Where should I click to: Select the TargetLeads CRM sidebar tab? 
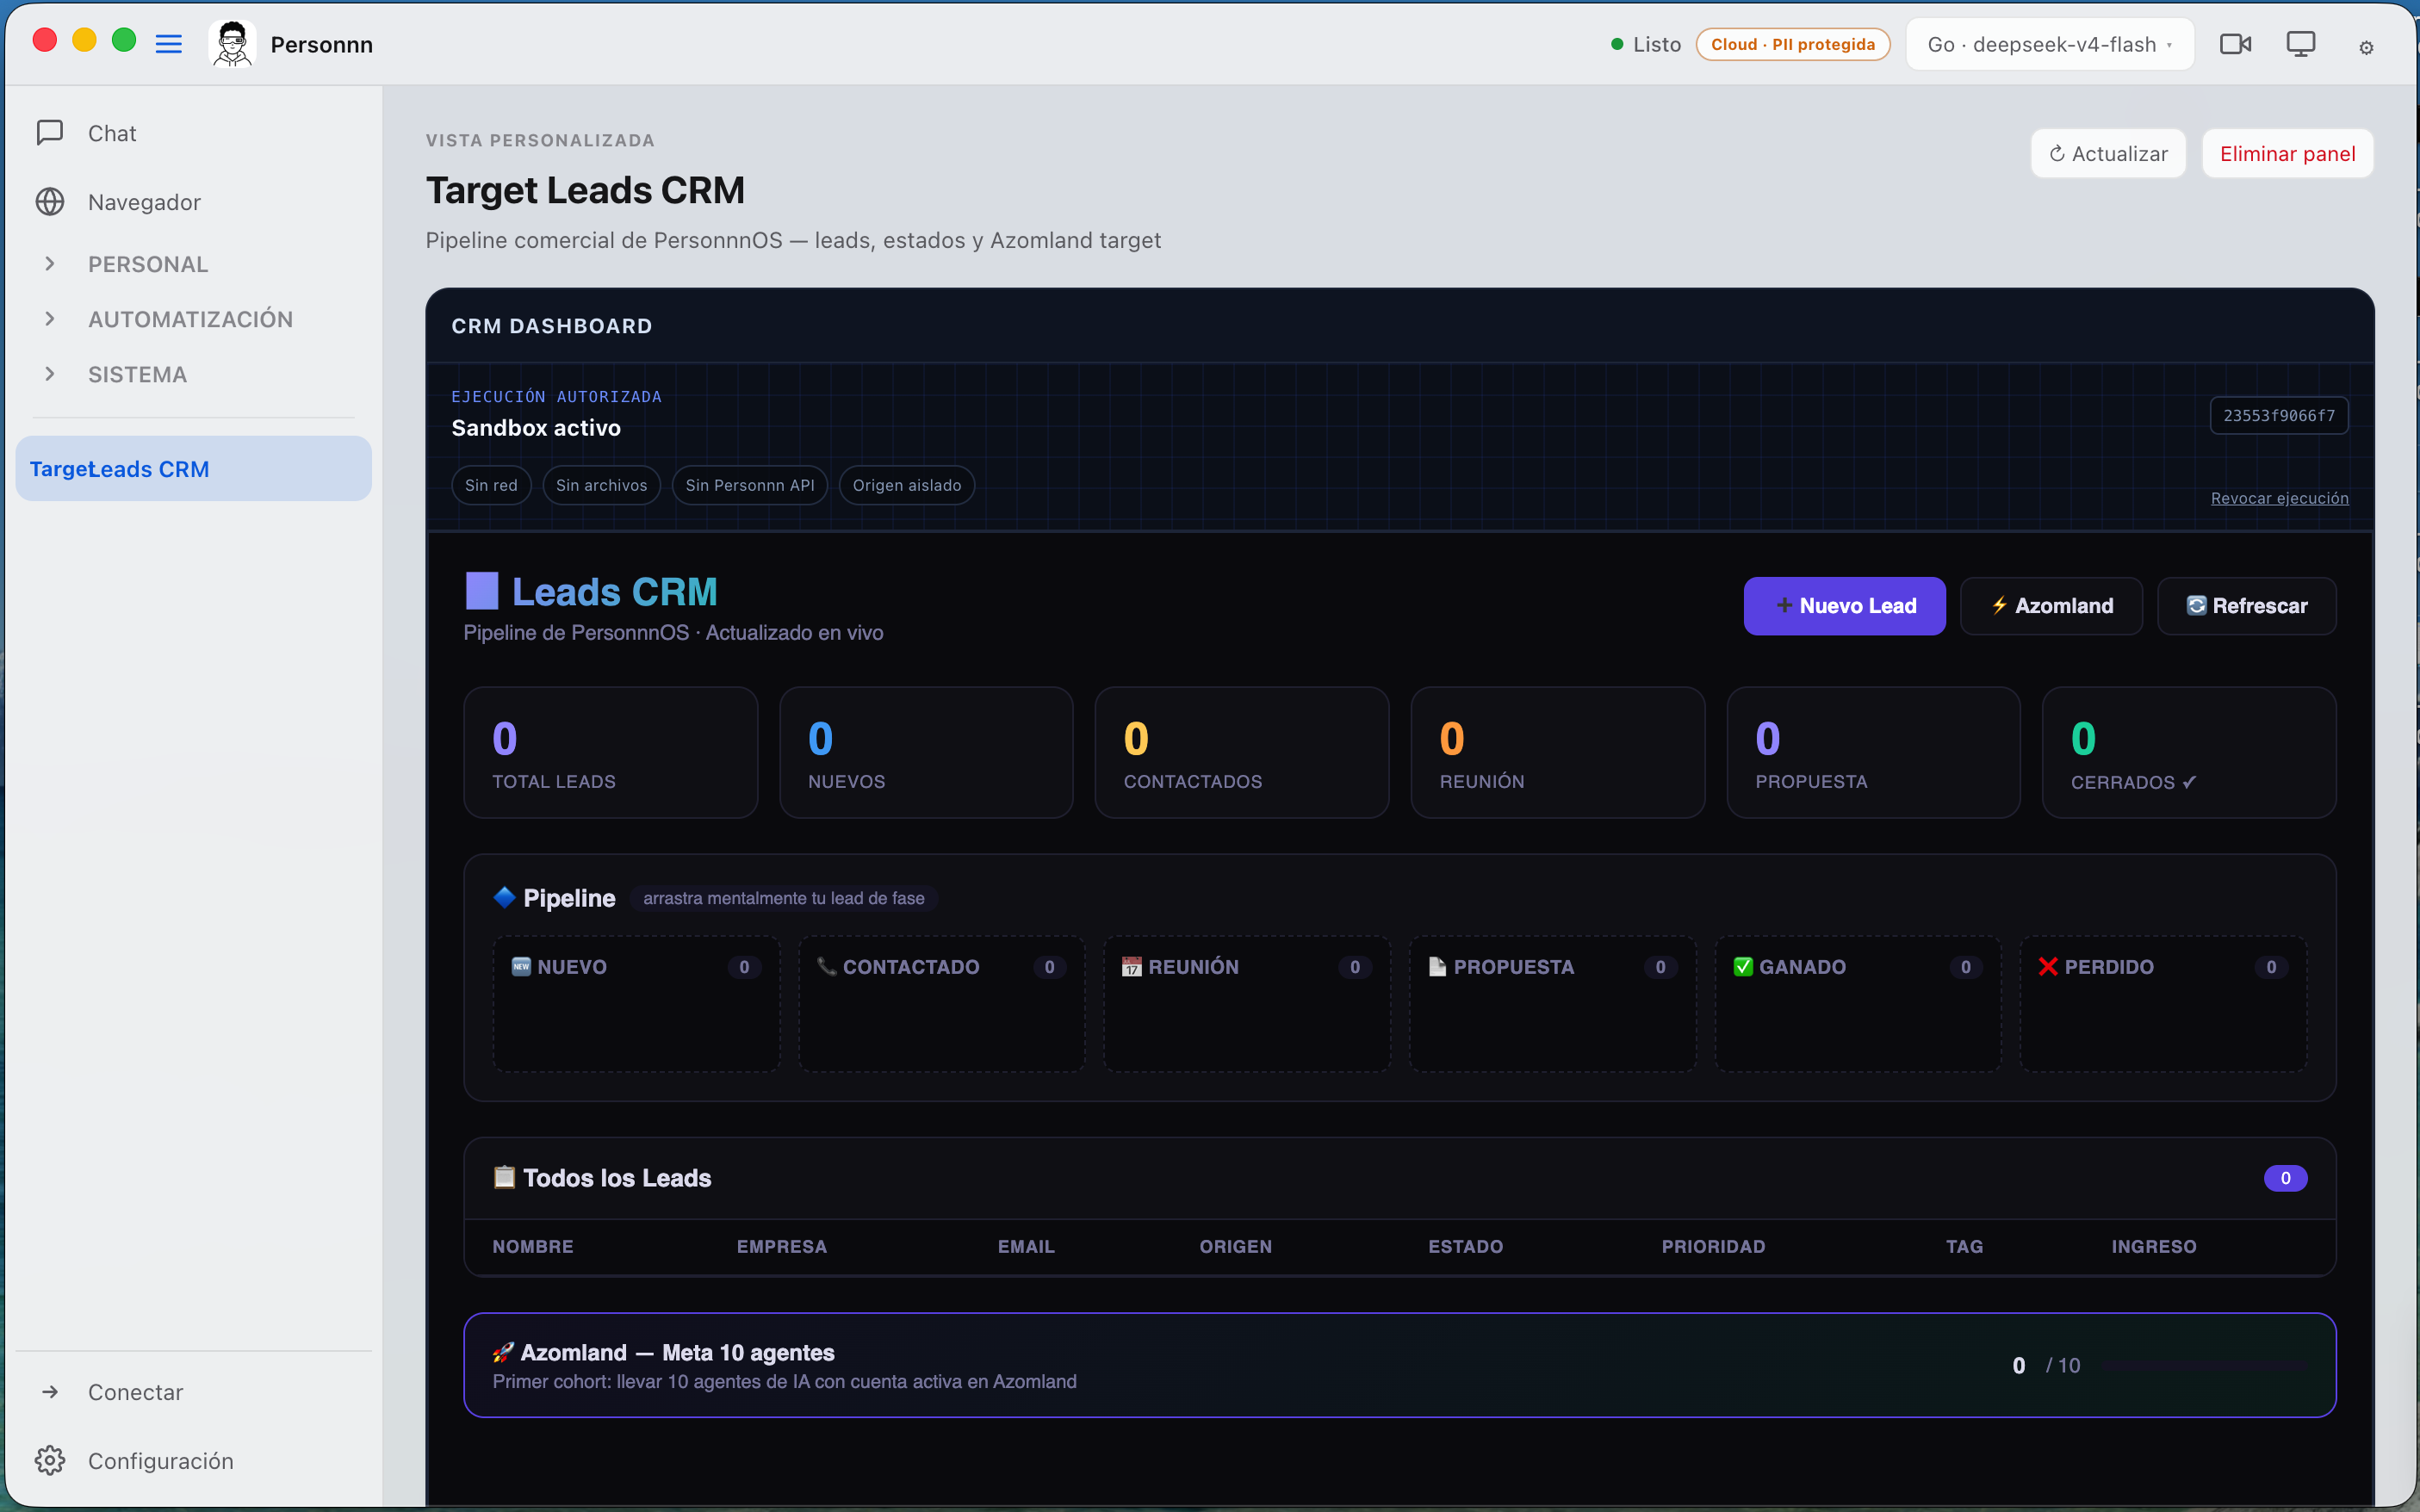pyautogui.click(x=193, y=468)
